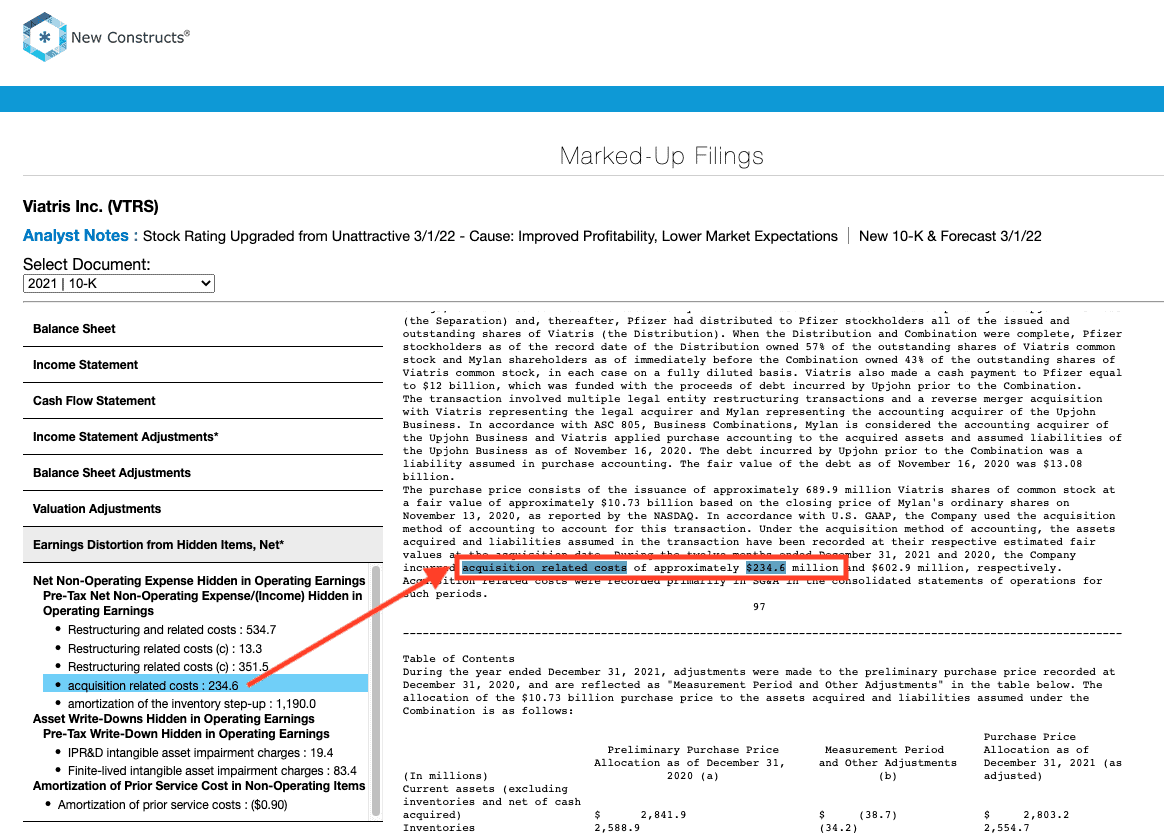Select Restructuring related costs (c) : 13.3
Viewport: 1164px width, 833px height.
click(165, 648)
